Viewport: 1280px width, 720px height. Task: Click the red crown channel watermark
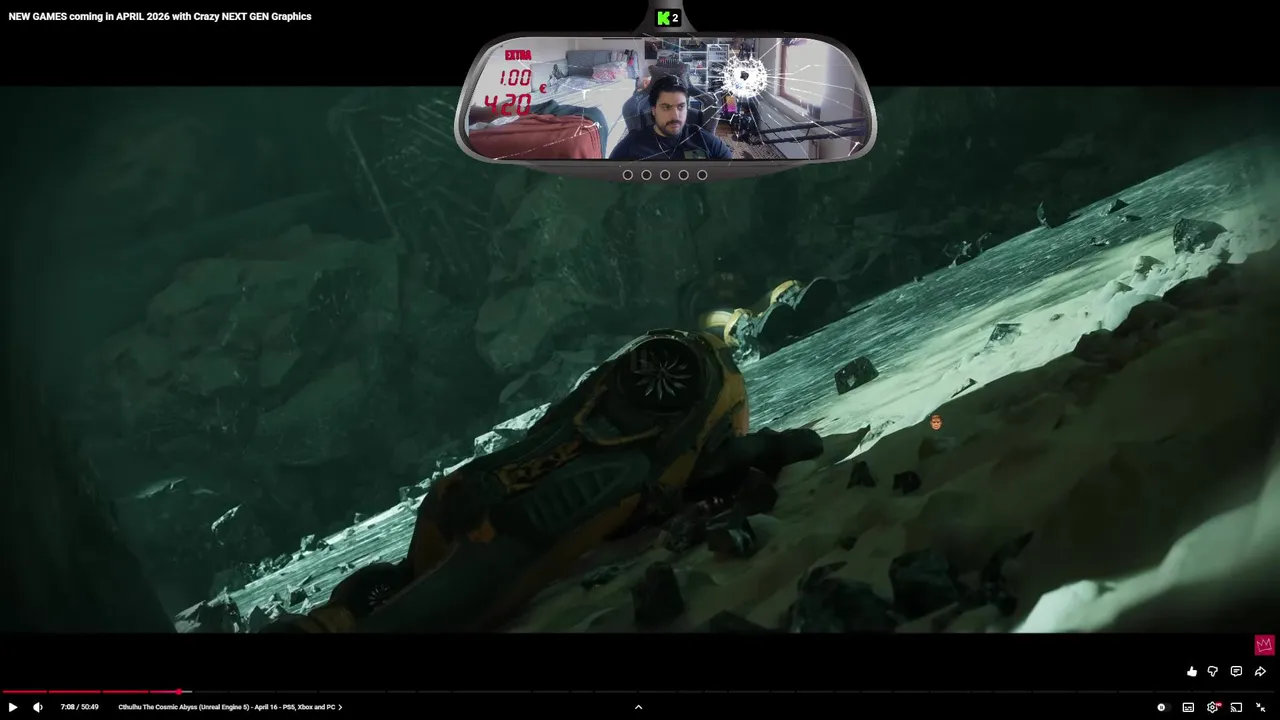pos(1264,645)
